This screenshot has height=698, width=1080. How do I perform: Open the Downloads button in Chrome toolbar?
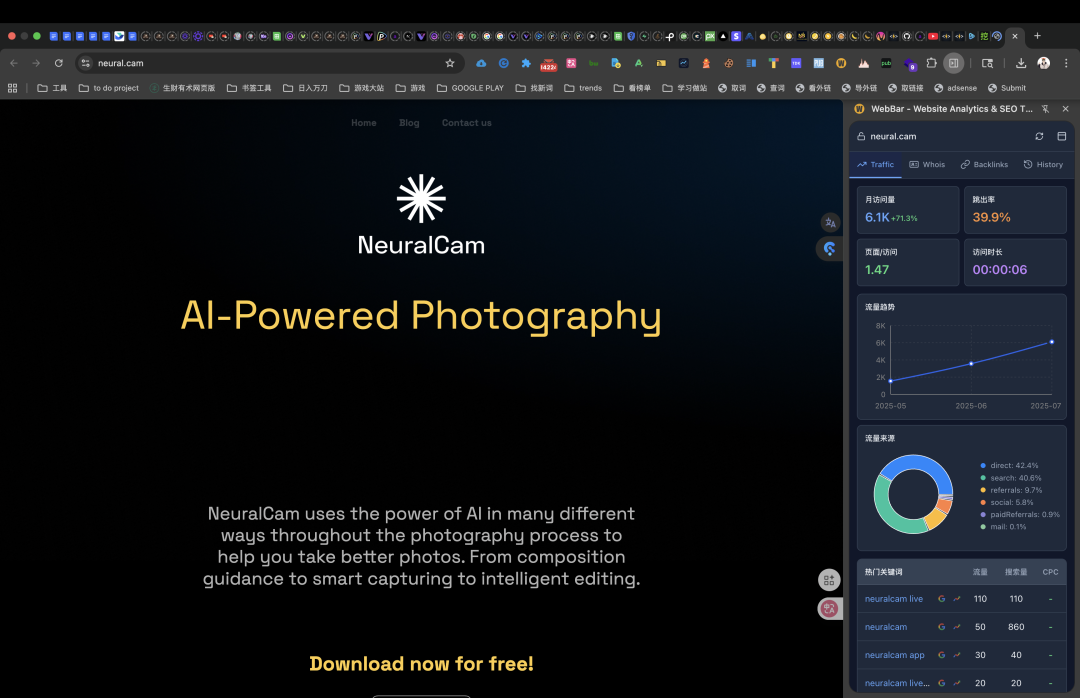pyautogui.click(x=1021, y=63)
